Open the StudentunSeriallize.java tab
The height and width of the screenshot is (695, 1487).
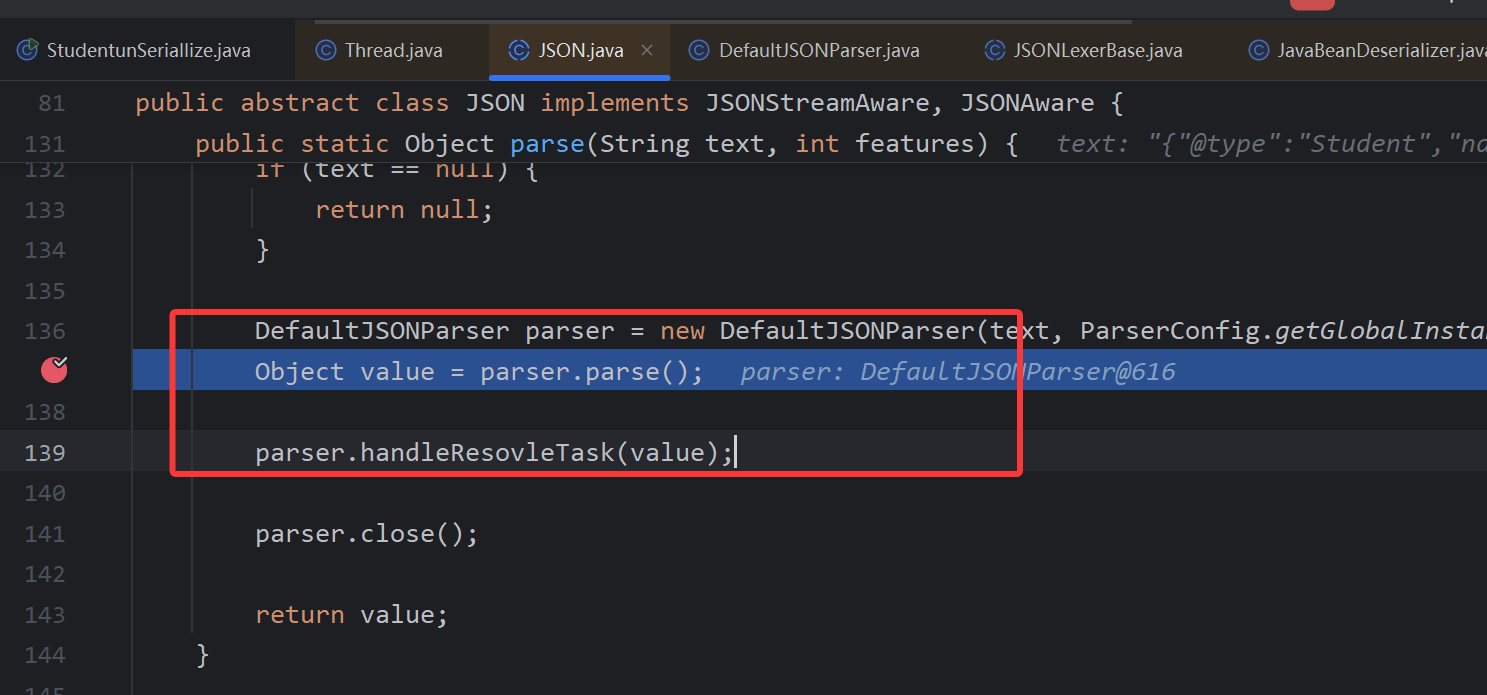(148, 50)
